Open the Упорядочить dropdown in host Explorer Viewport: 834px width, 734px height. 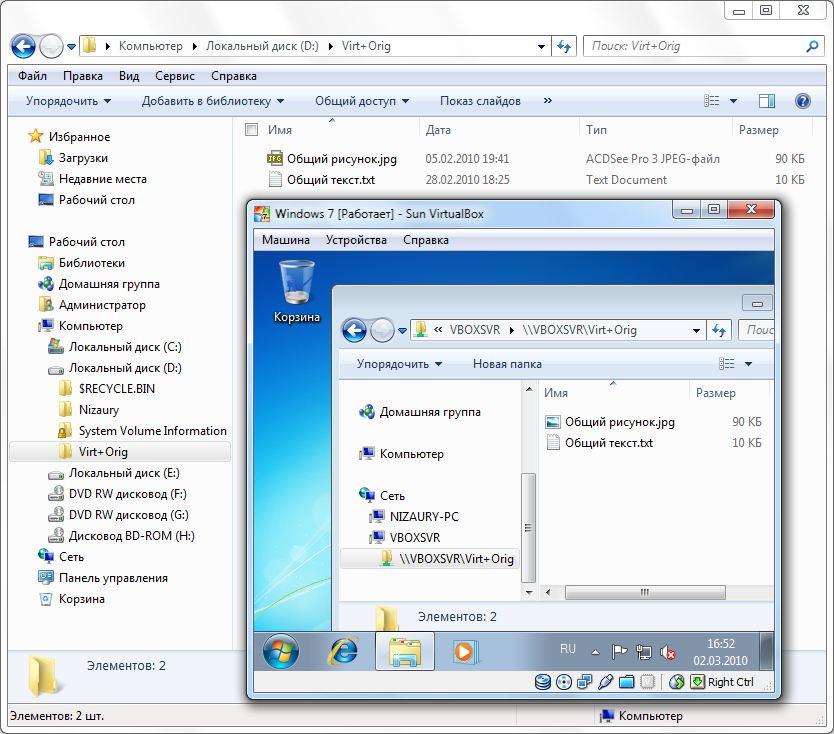[x=68, y=101]
